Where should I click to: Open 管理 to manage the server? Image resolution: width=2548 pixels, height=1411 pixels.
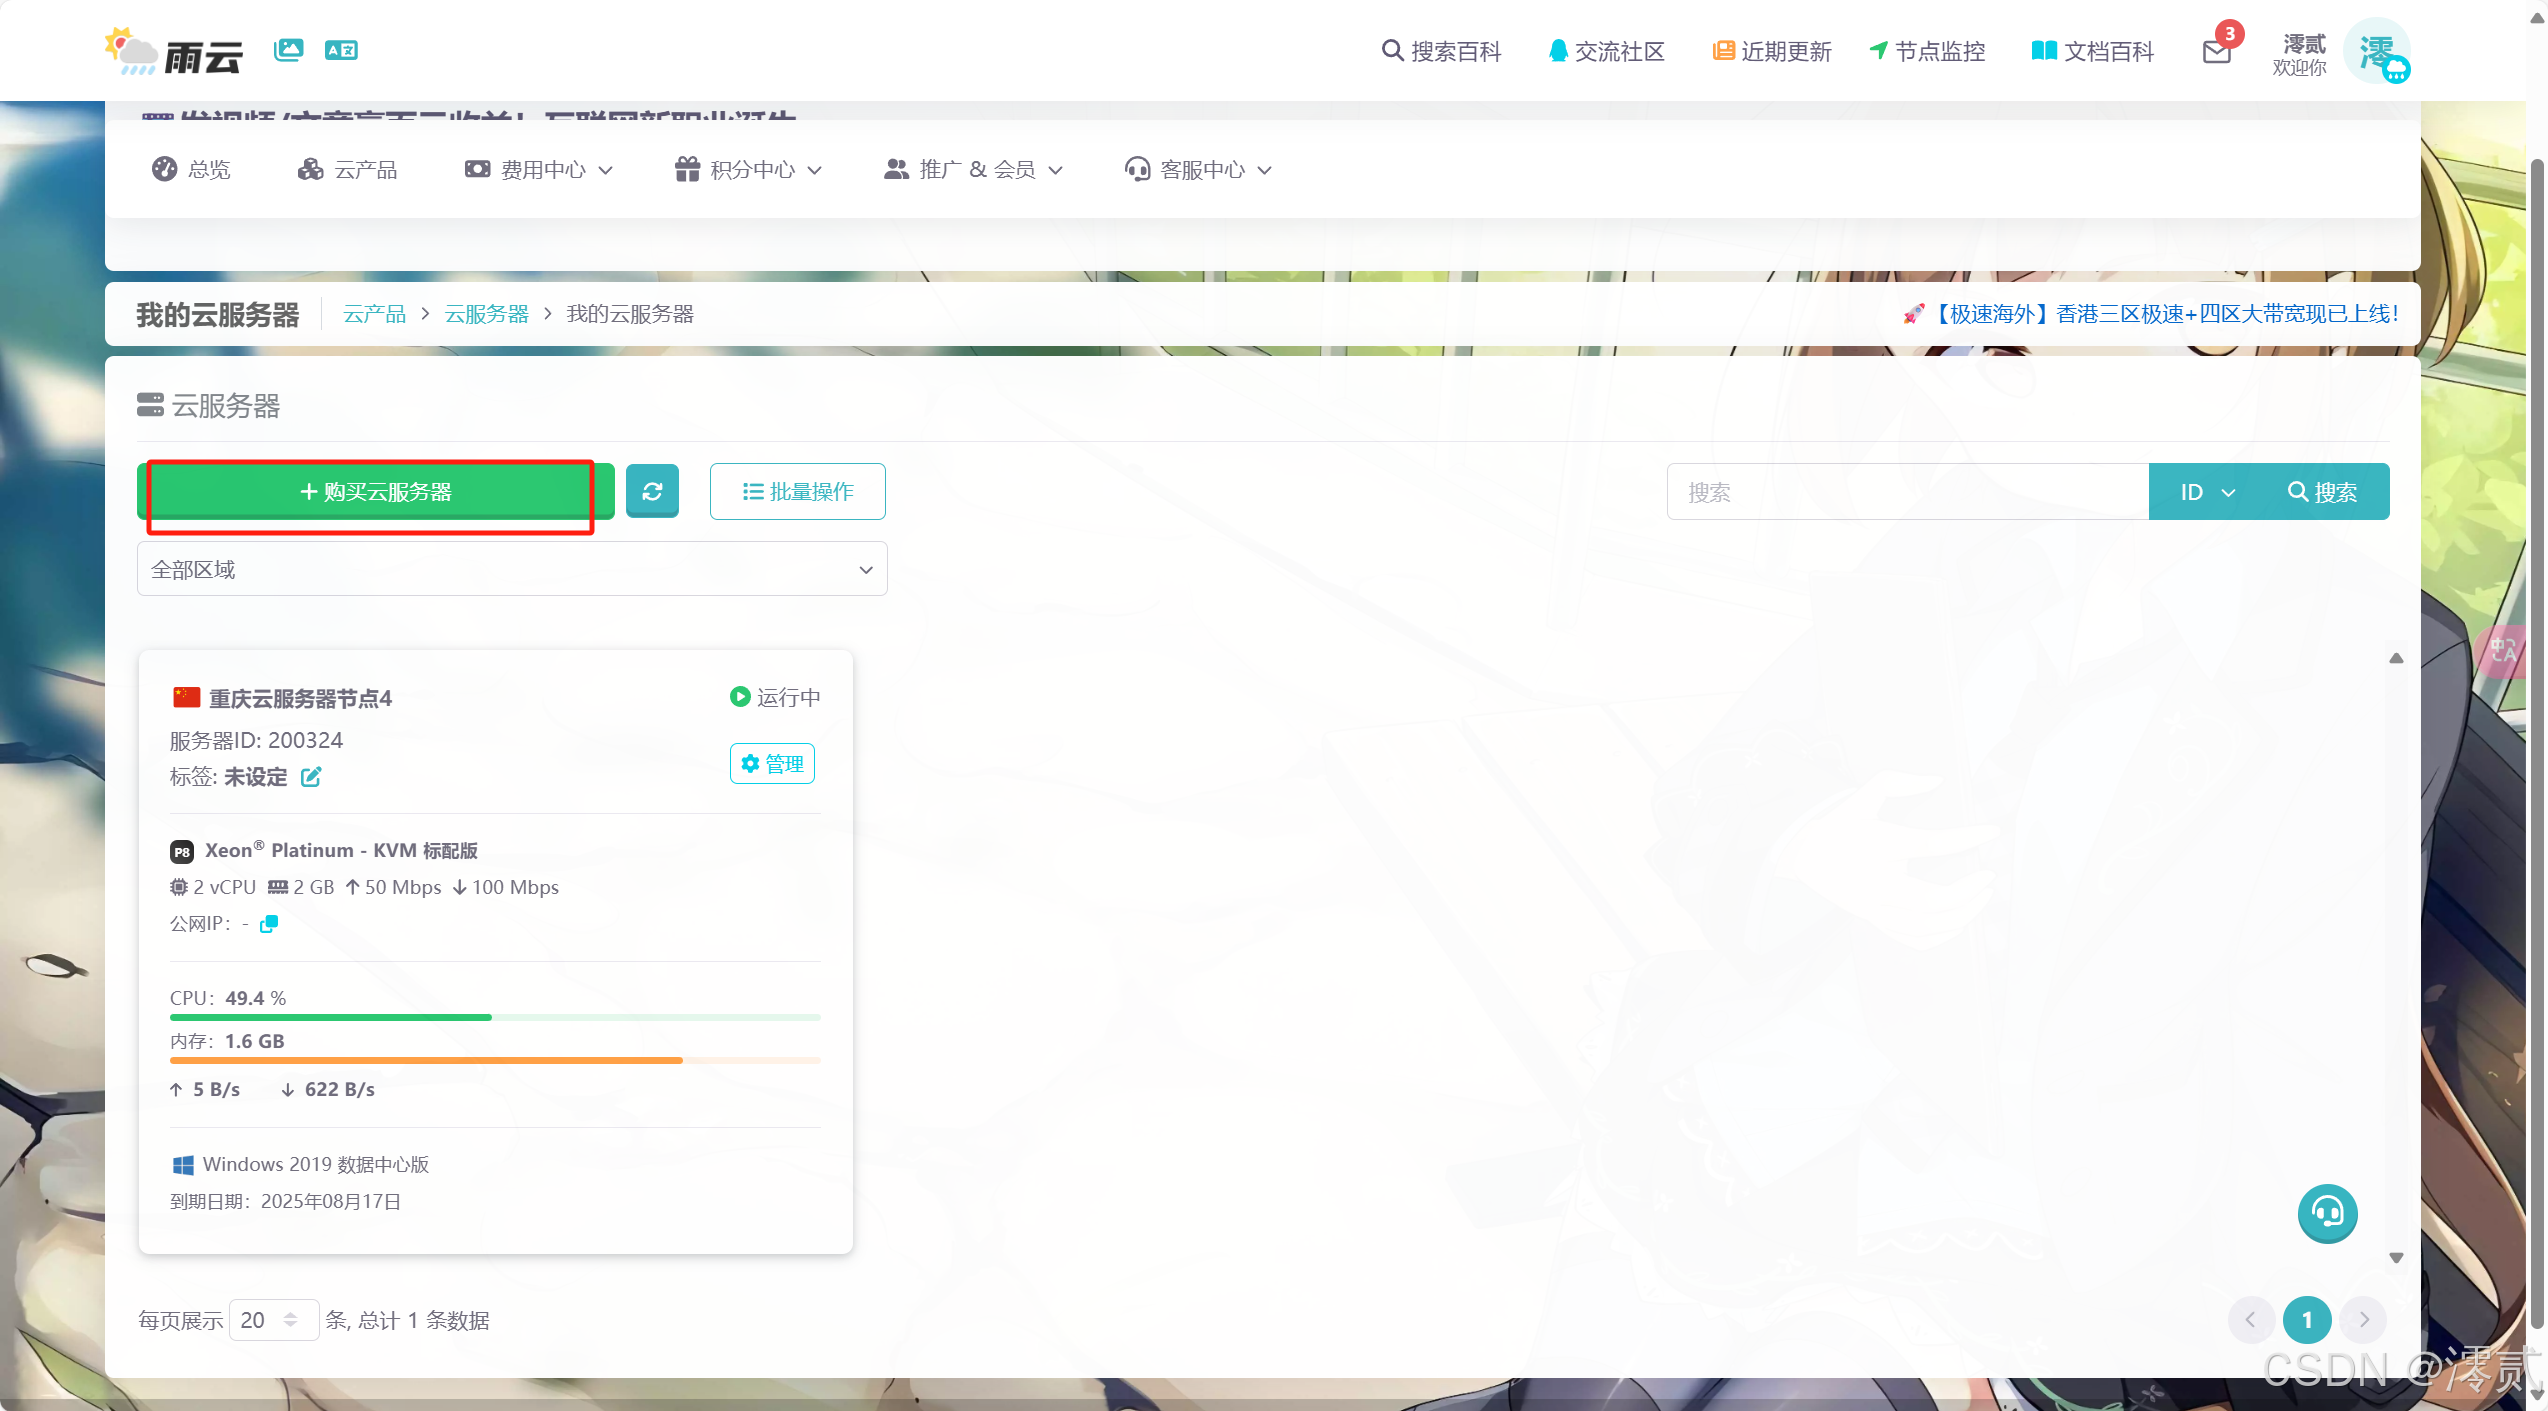[772, 763]
